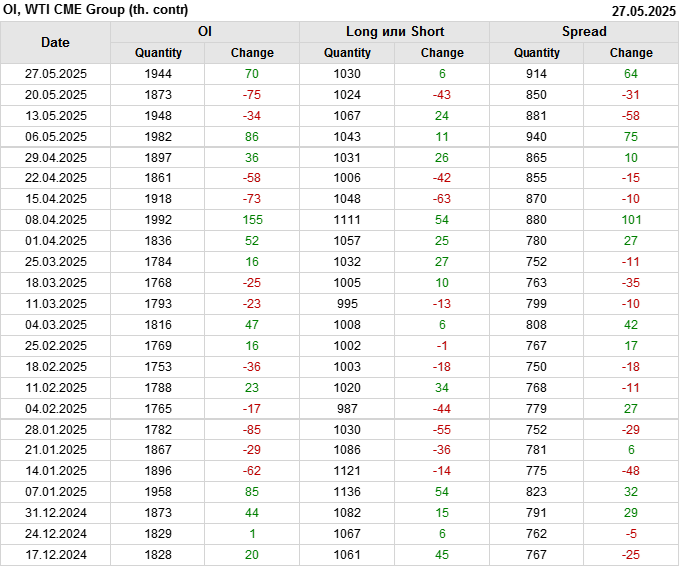Viewport: 680px width, 567px height.
Task: Select the 04.02.2025 date cell
Action: pyautogui.click(x=55, y=408)
